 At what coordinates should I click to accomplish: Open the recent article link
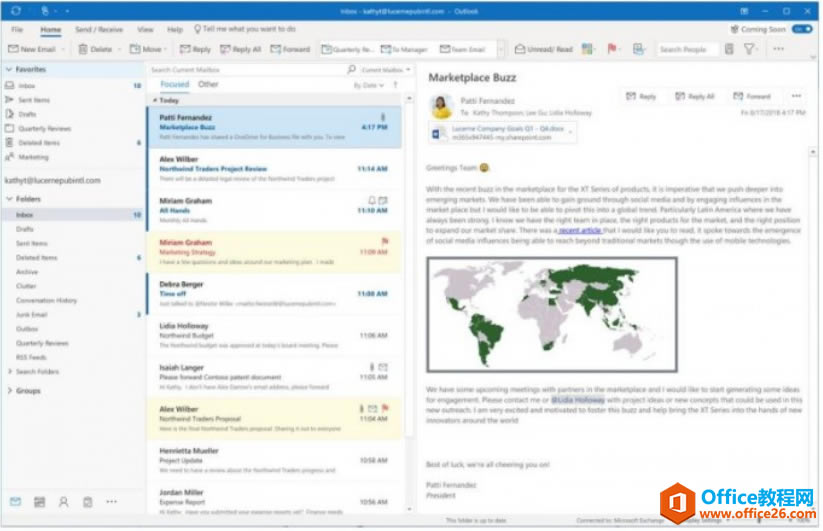(x=580, y=230)
